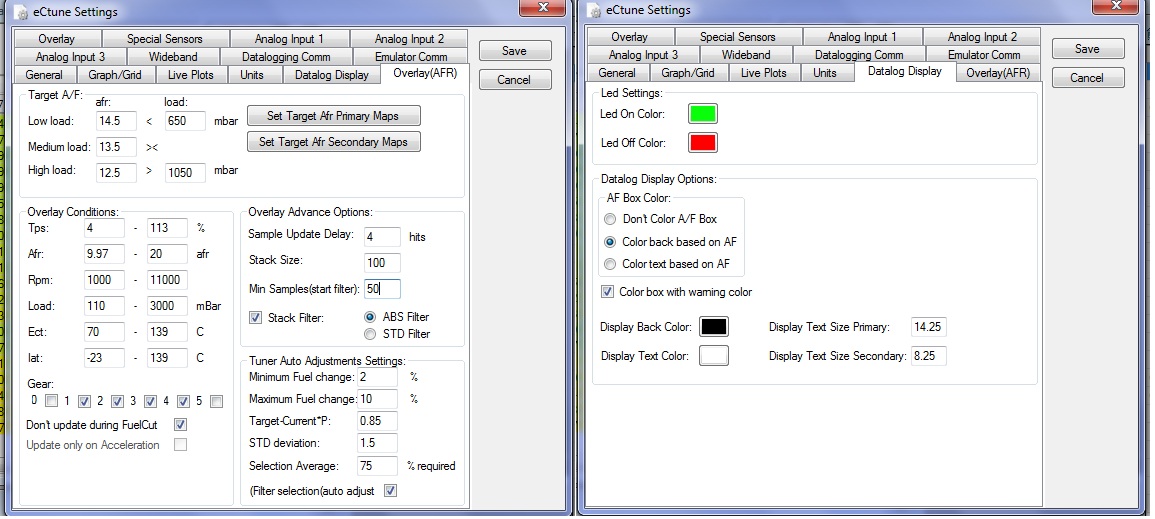The height and width of the screenshot is (519, 1155).
Task: Click Tps minimum field
Action: [x=105, y=228]
